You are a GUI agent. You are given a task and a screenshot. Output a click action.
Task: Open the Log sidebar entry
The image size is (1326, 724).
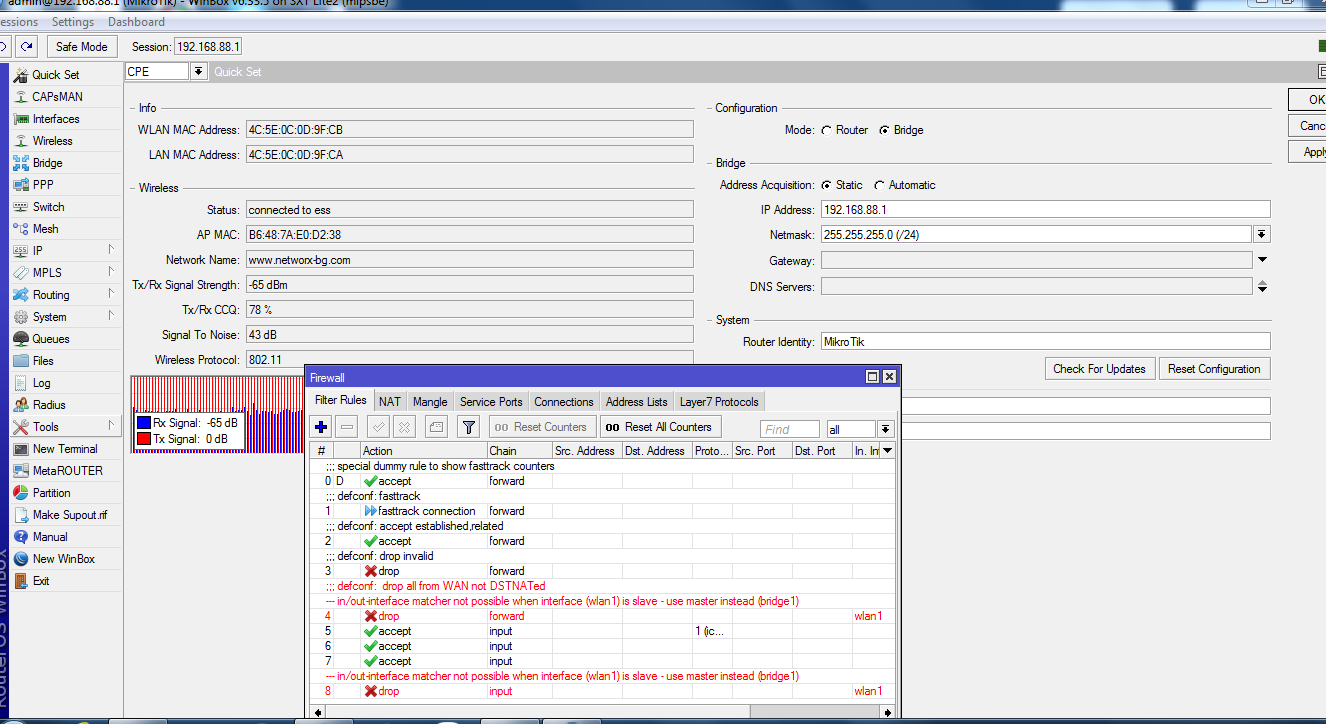point(41,383)
